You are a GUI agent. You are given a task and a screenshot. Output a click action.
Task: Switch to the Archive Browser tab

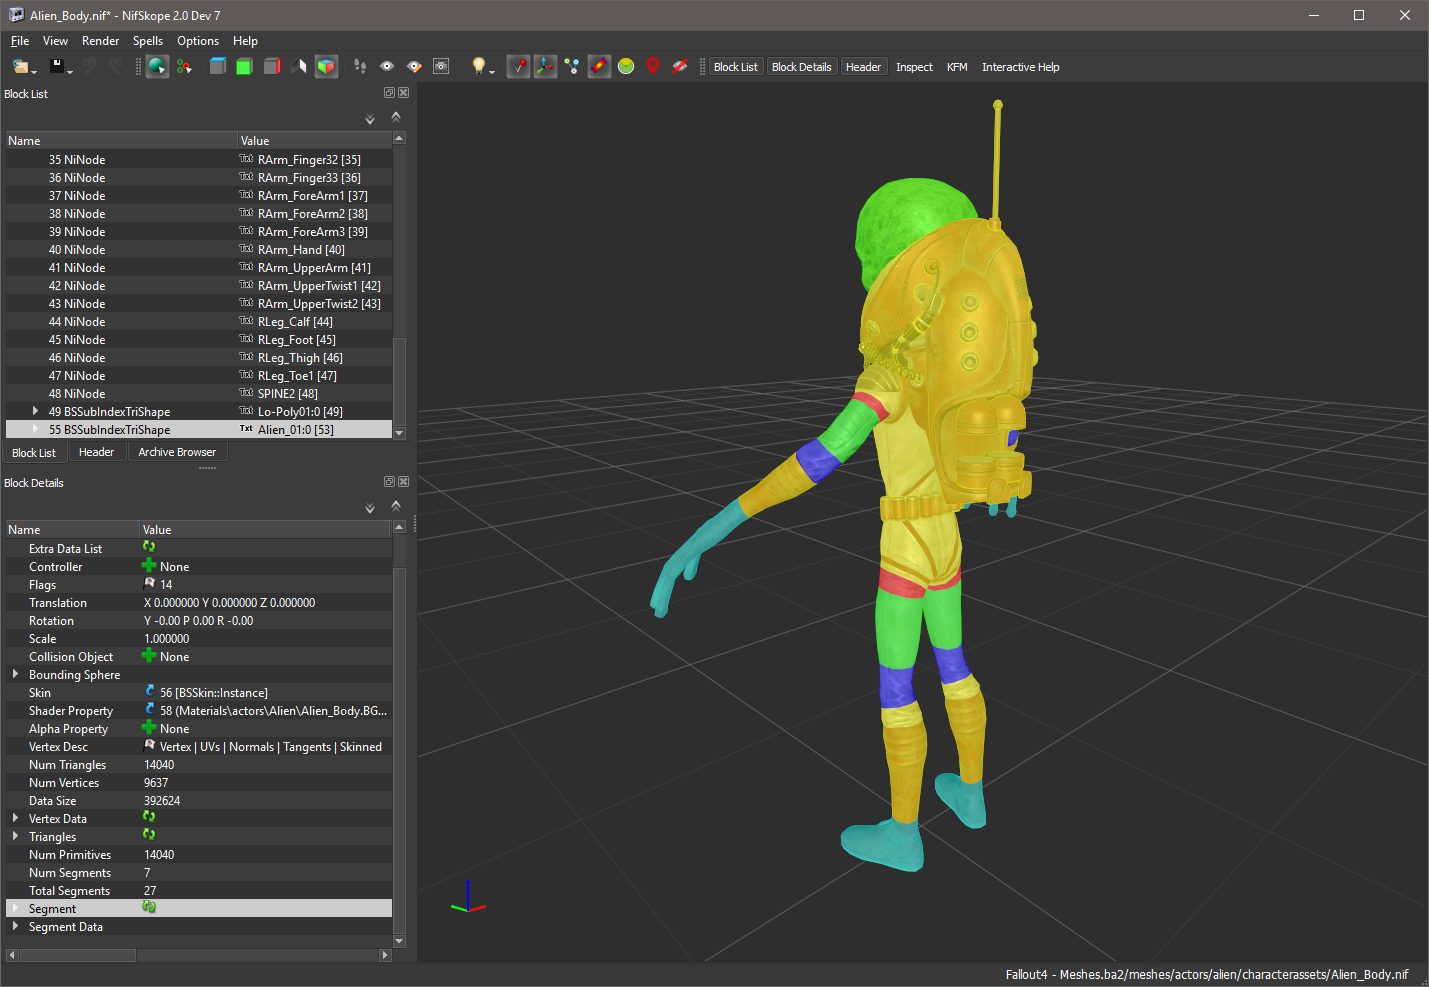pos(177,452)
